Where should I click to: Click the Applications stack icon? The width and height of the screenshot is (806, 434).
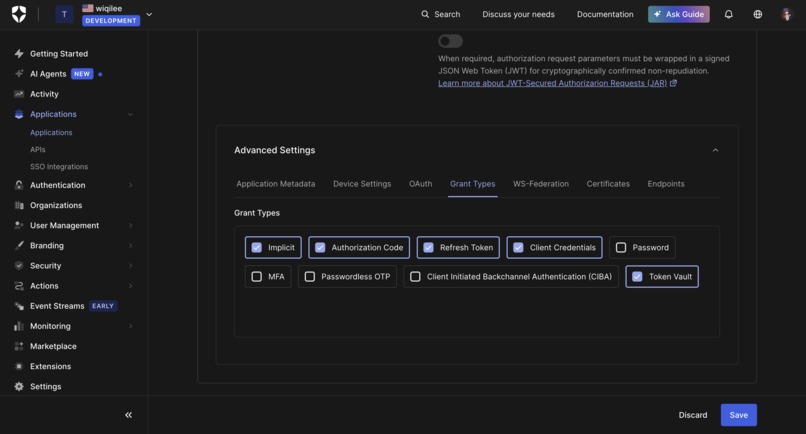tap(19, 114)
